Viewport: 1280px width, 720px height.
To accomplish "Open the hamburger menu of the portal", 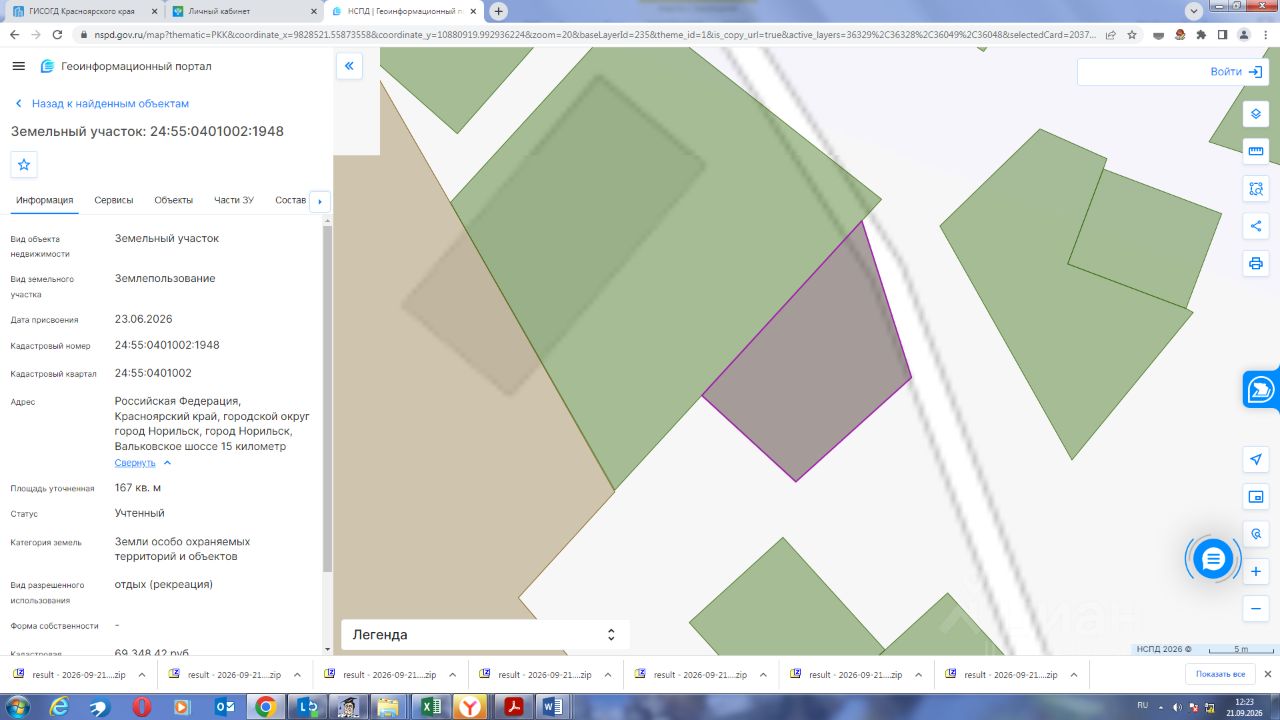I will (18, 66).
